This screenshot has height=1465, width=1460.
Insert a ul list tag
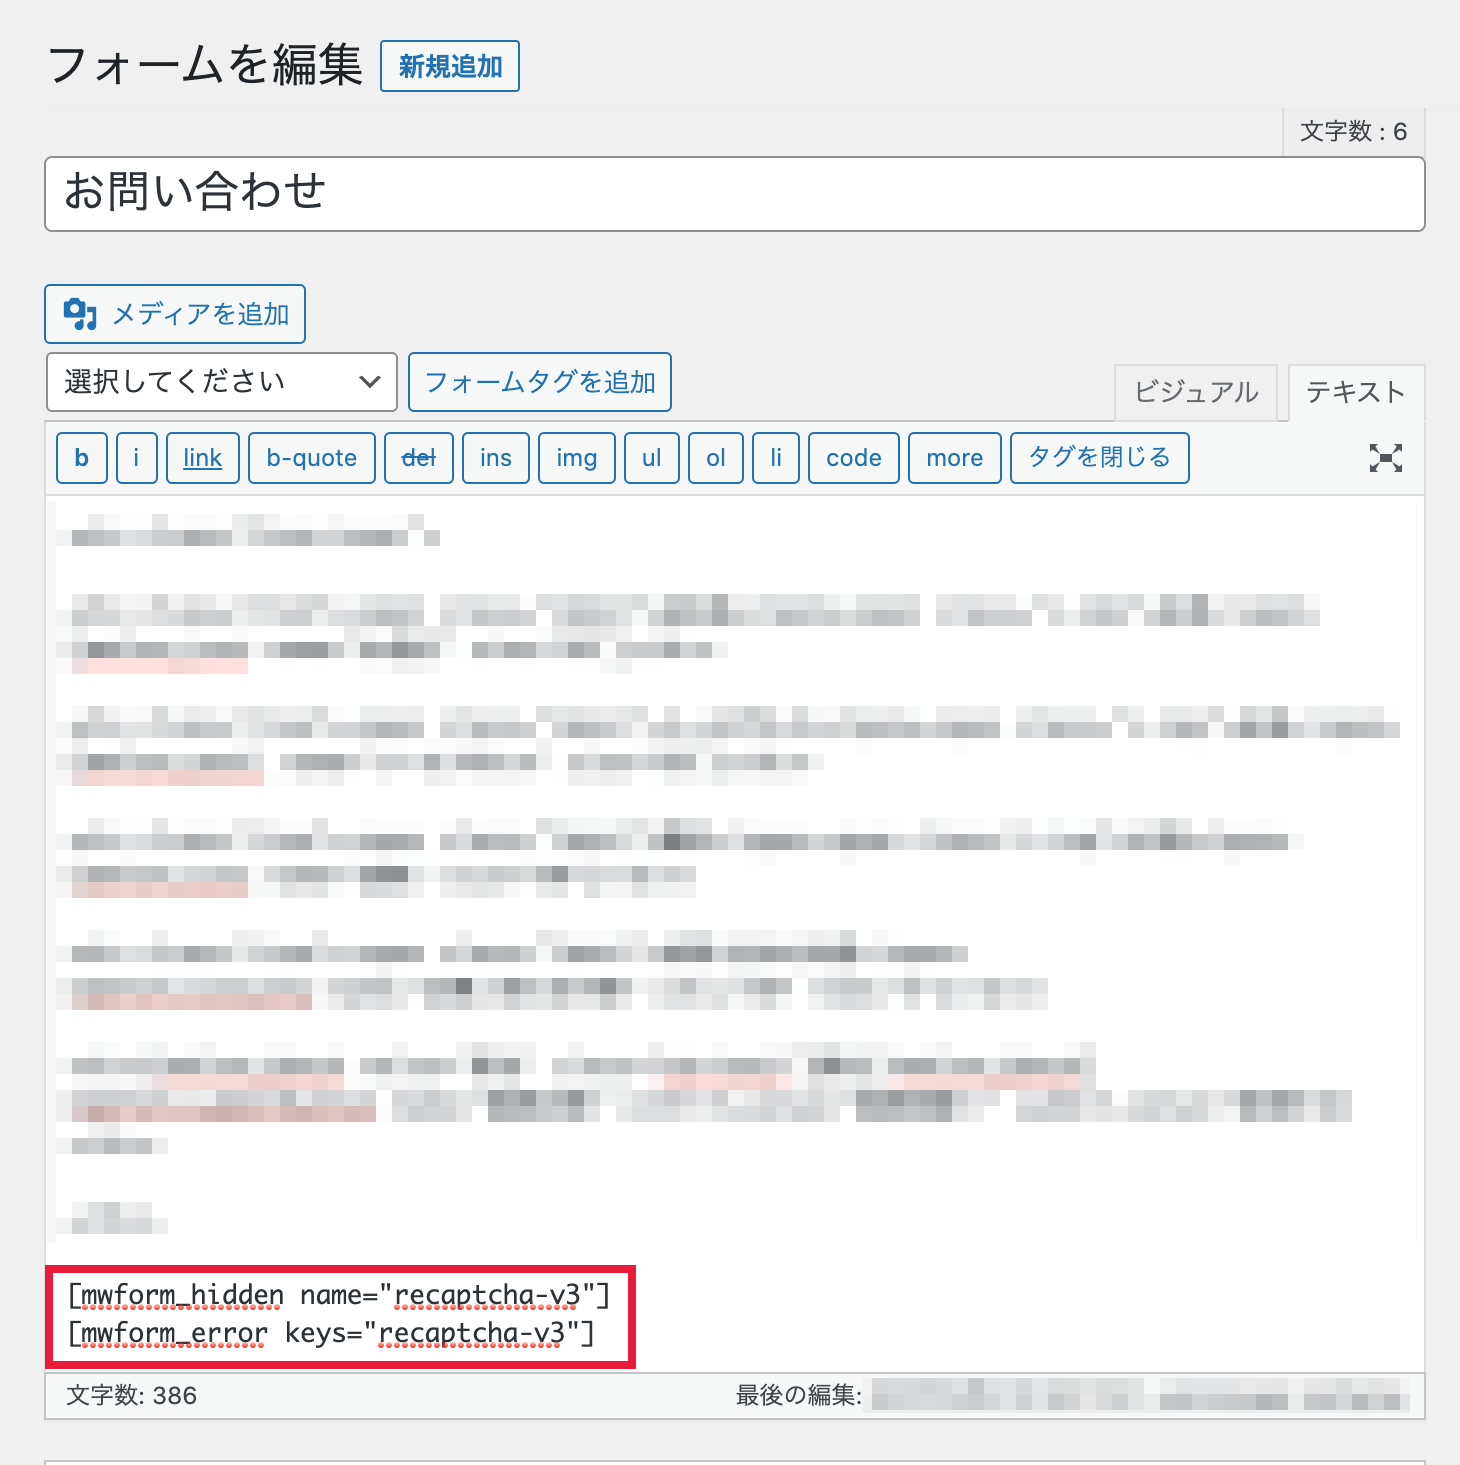pos(652,458)
